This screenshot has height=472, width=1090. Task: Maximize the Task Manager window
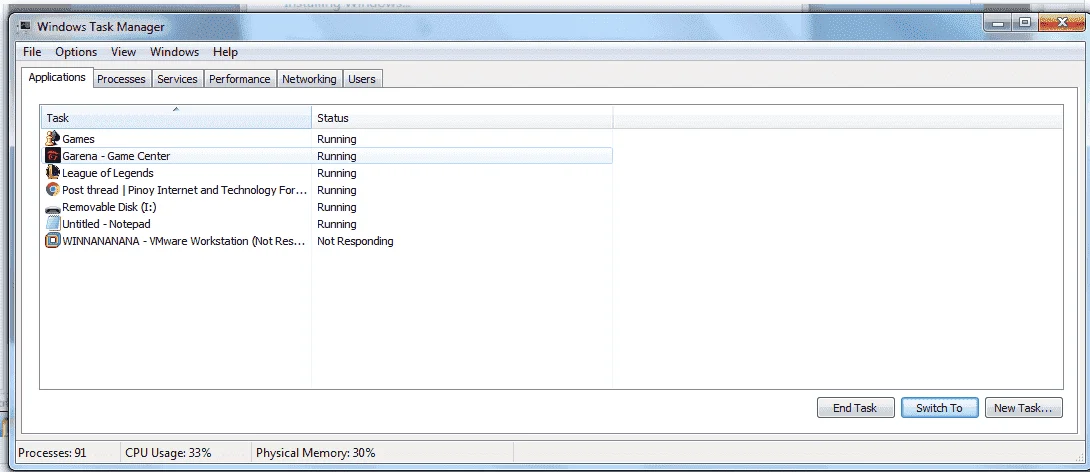(x=1025, y=23)
